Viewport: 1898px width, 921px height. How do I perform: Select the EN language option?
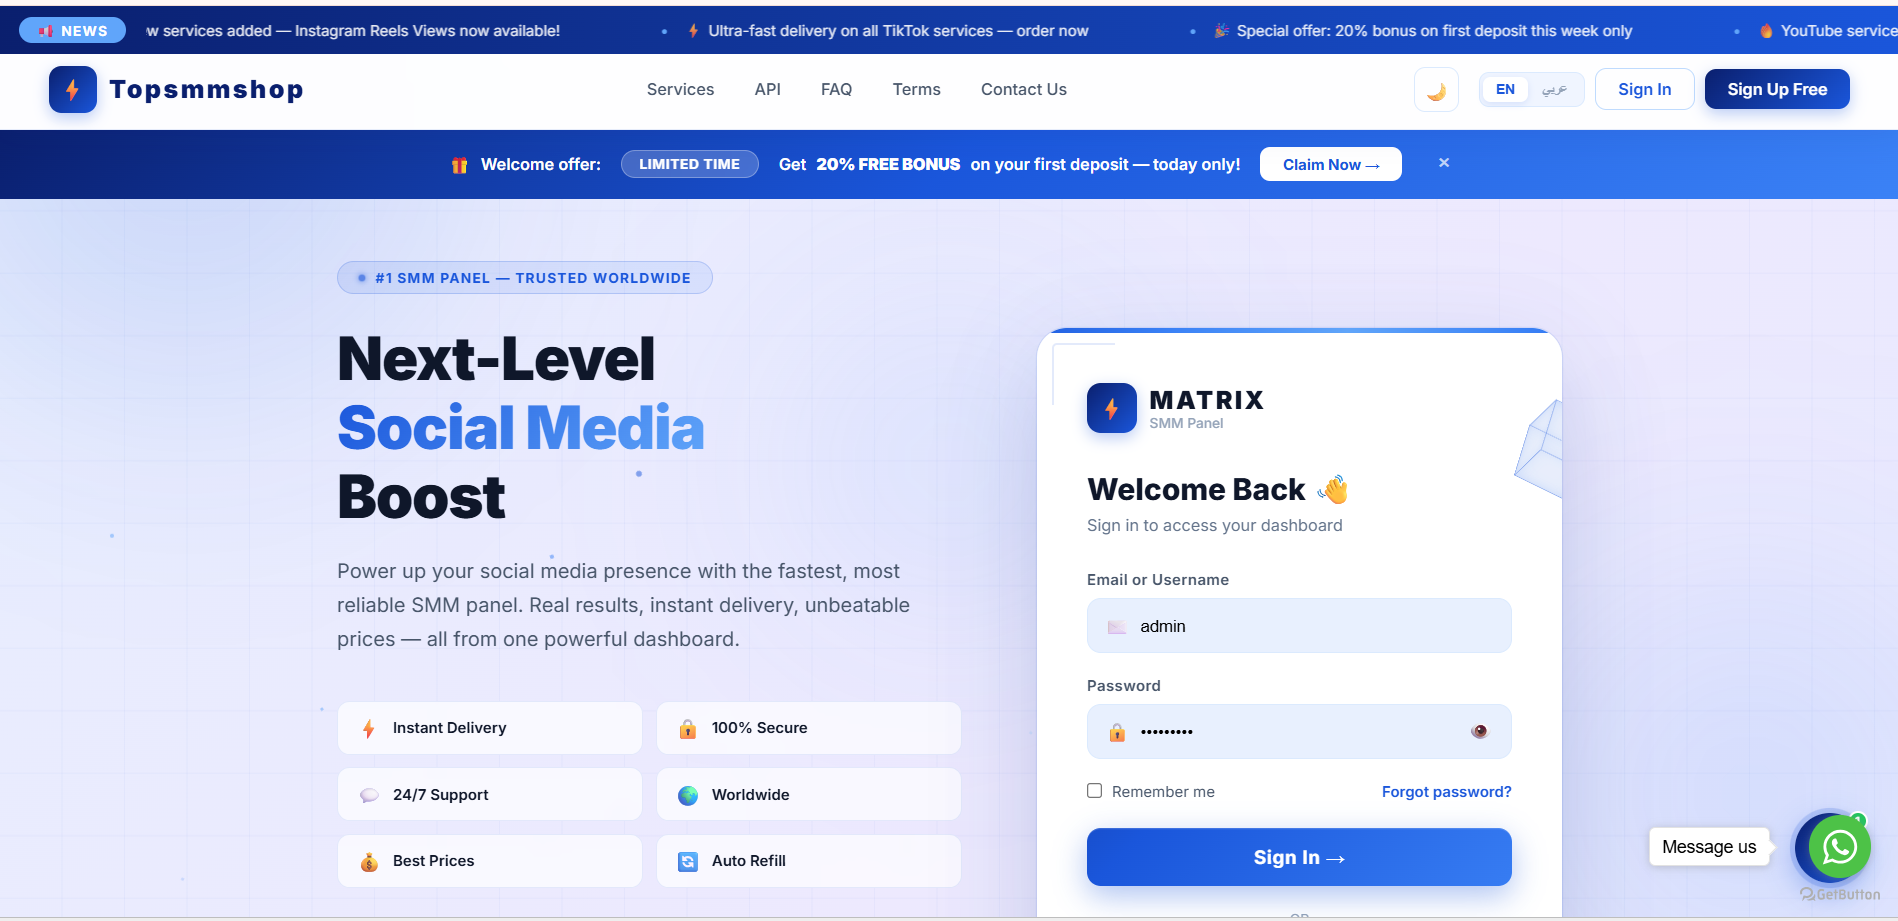pos(1505,90)
